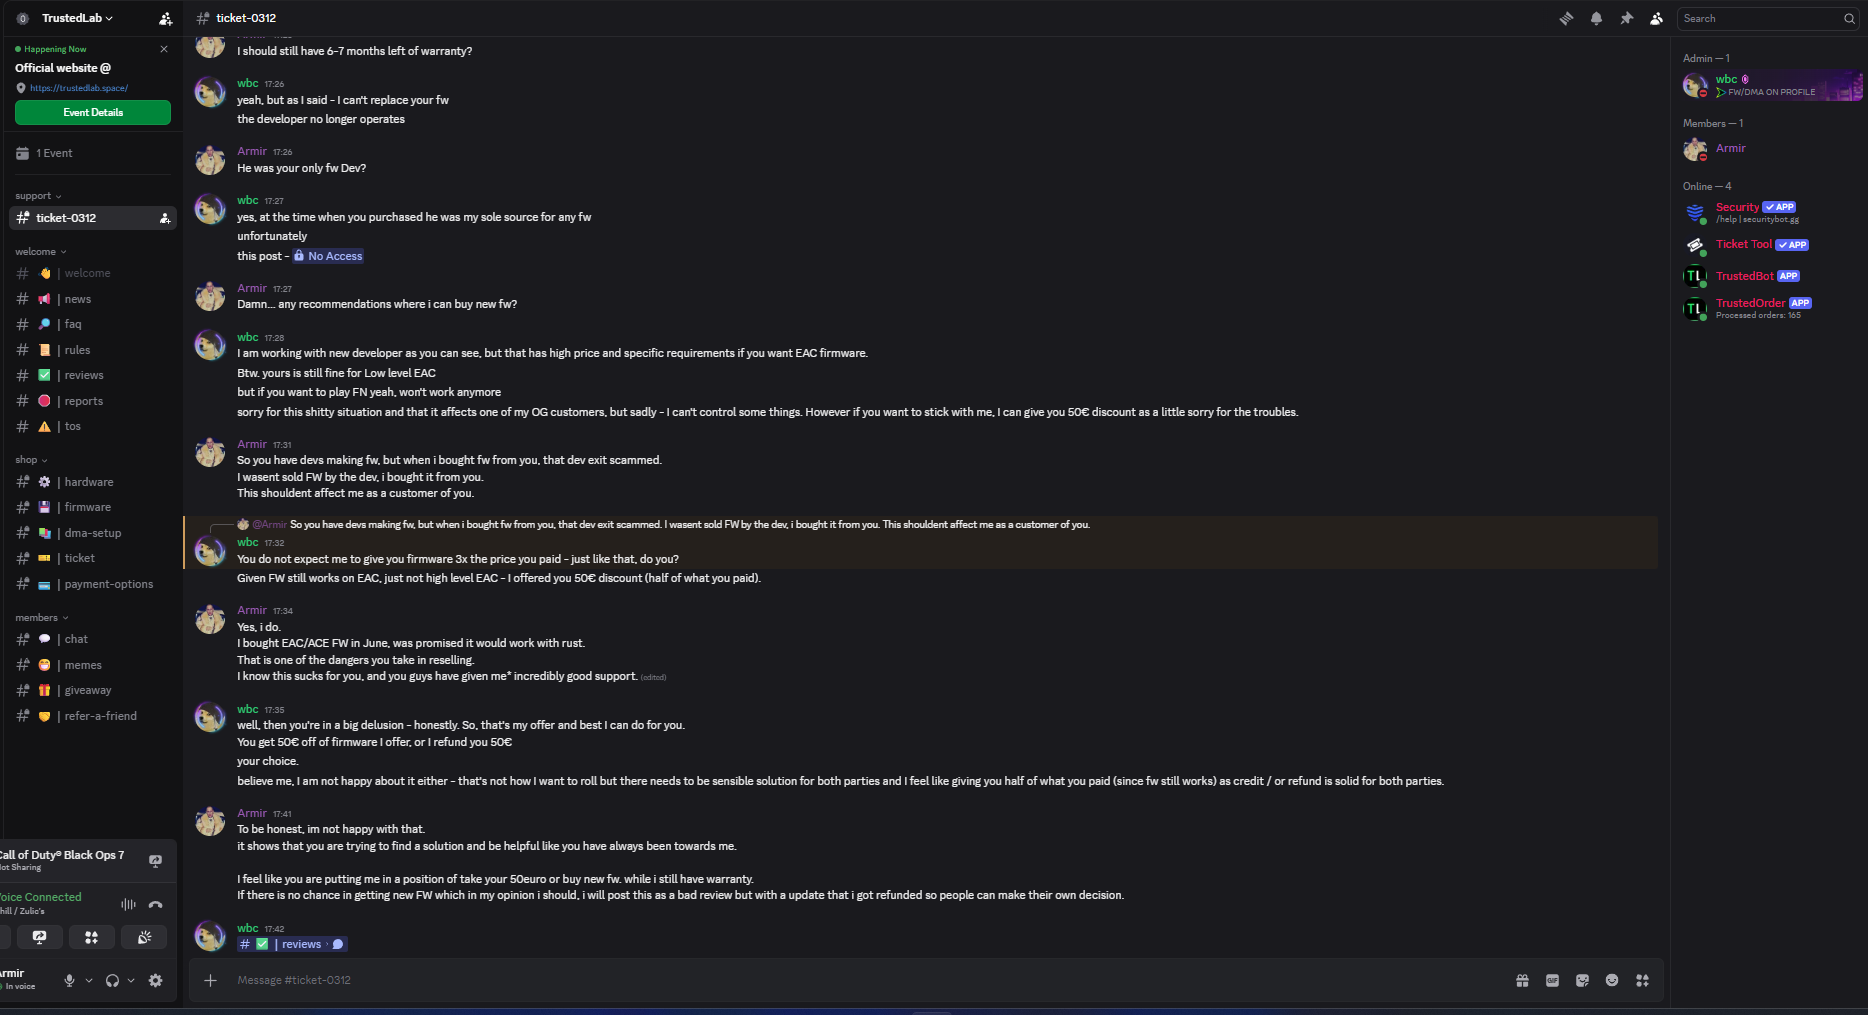Open the soundboard icon in voice panel
The image size is (1868, 1015).
click(144, 937)
